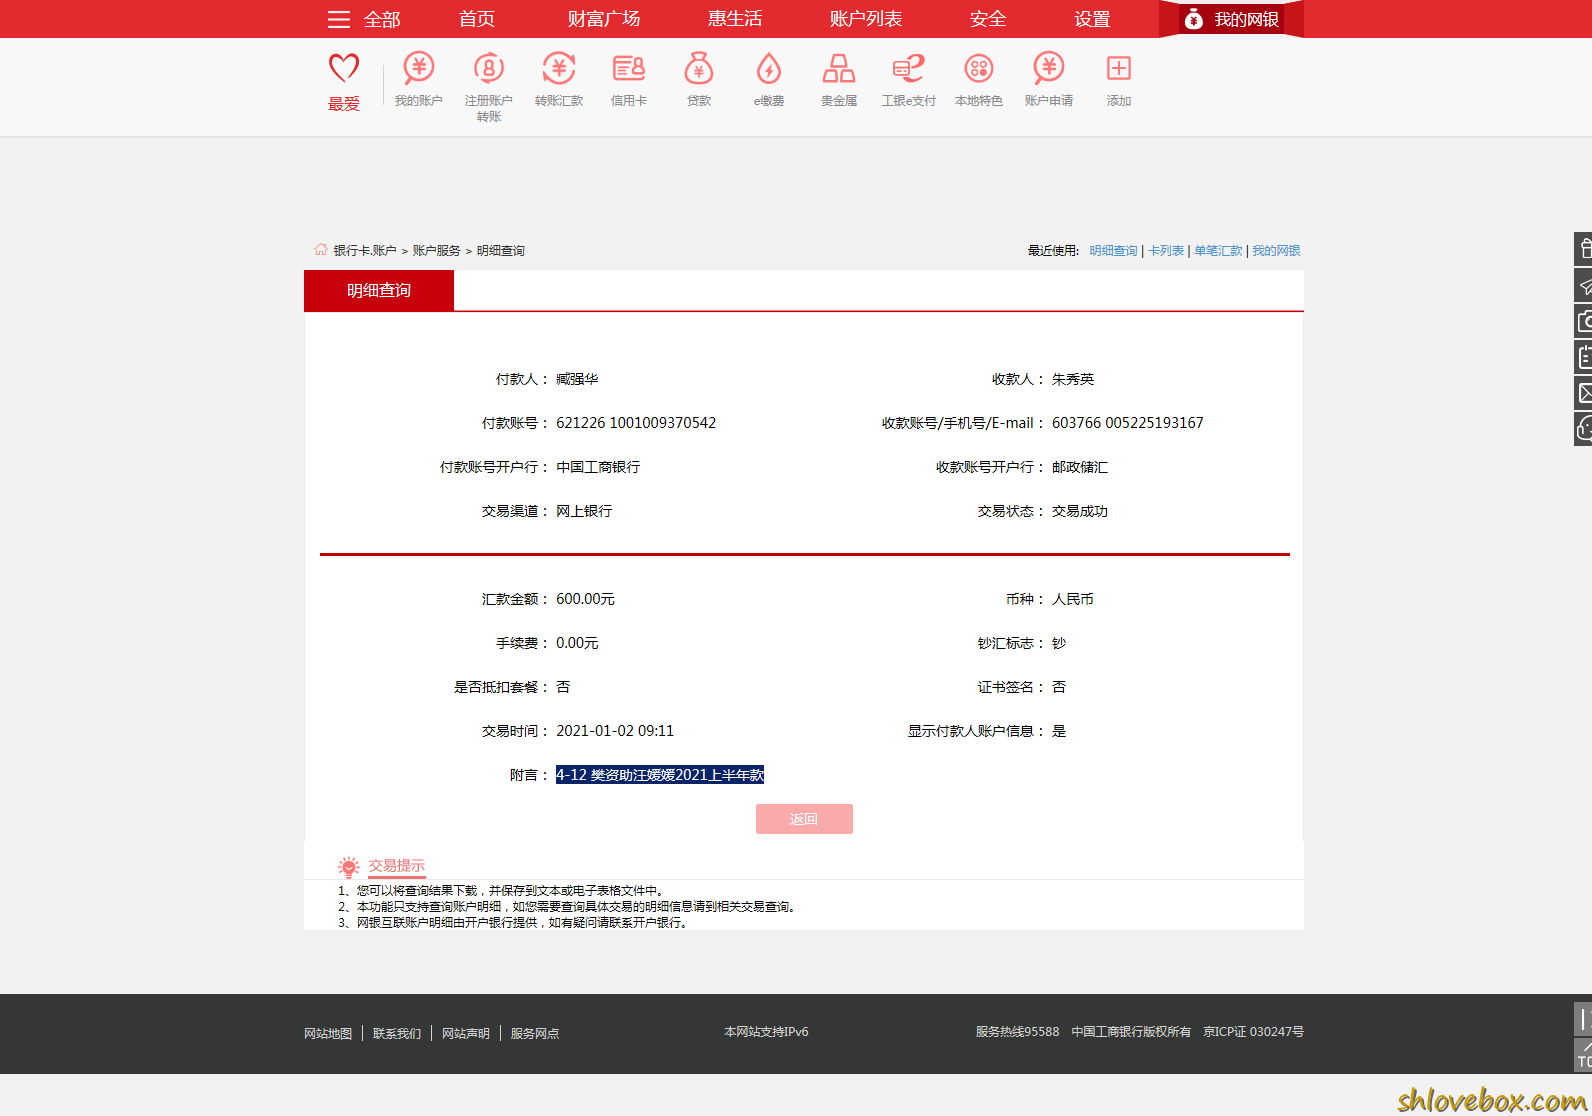This screenshot has width=1592, height=1116.
Task: Click the lower-right gray icon above TOP
Action: [x=1584, y=1019]
